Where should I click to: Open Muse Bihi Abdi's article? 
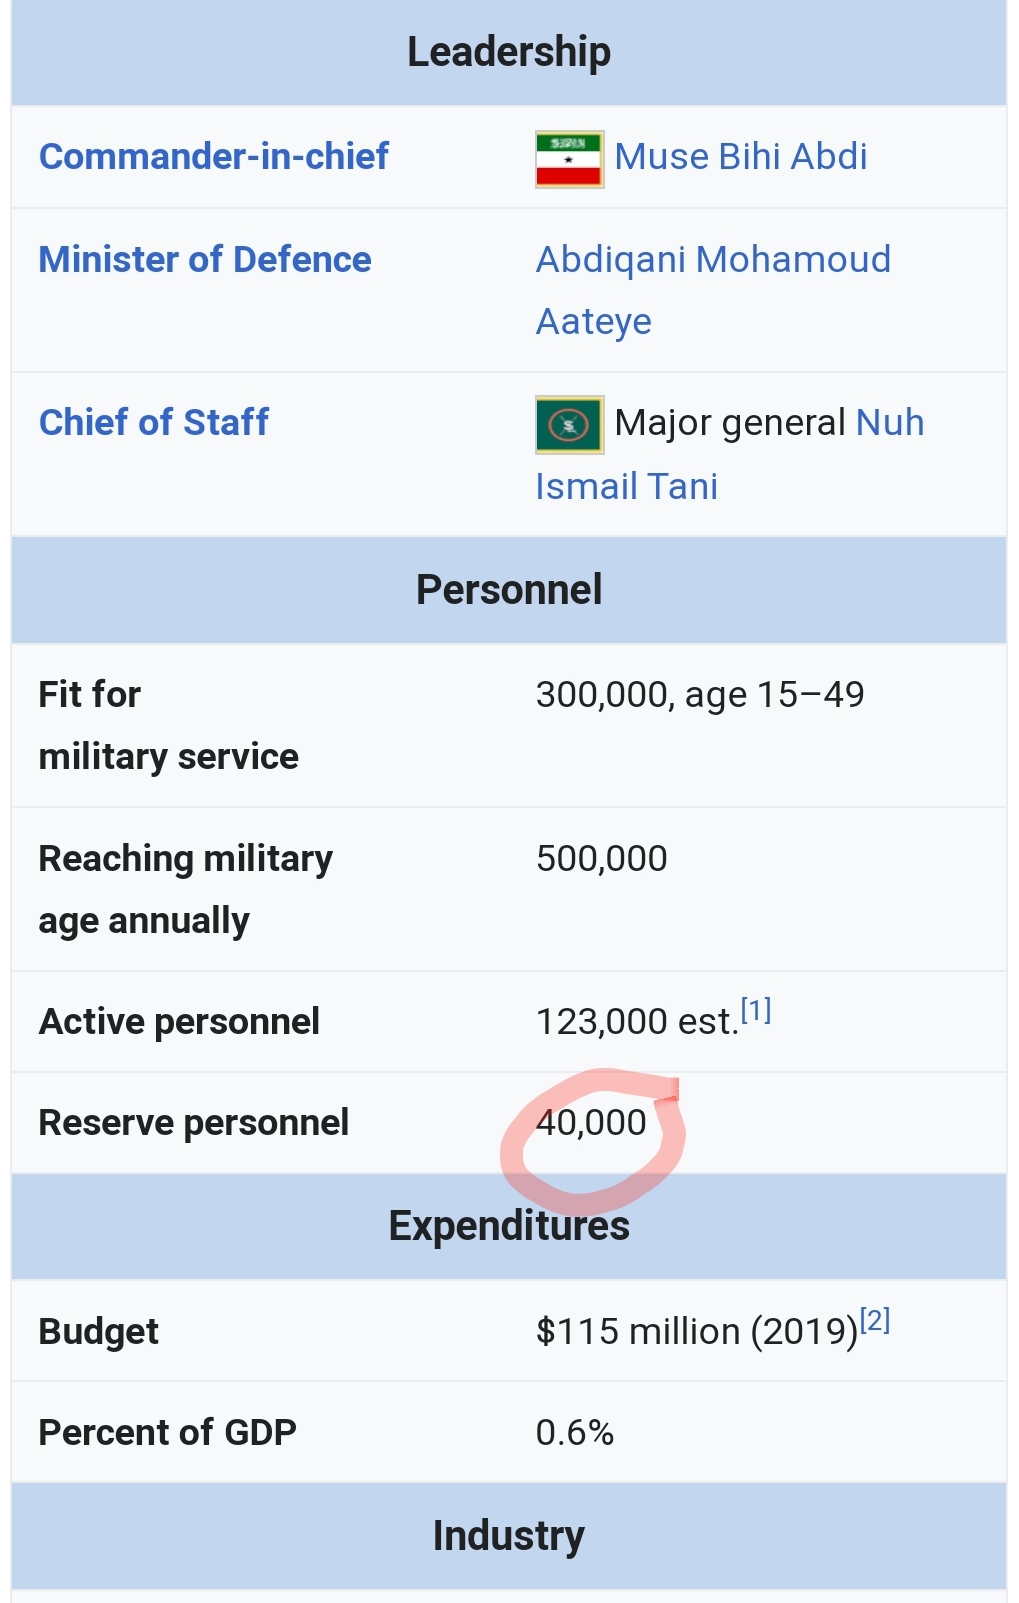click(x=741, y=157)
